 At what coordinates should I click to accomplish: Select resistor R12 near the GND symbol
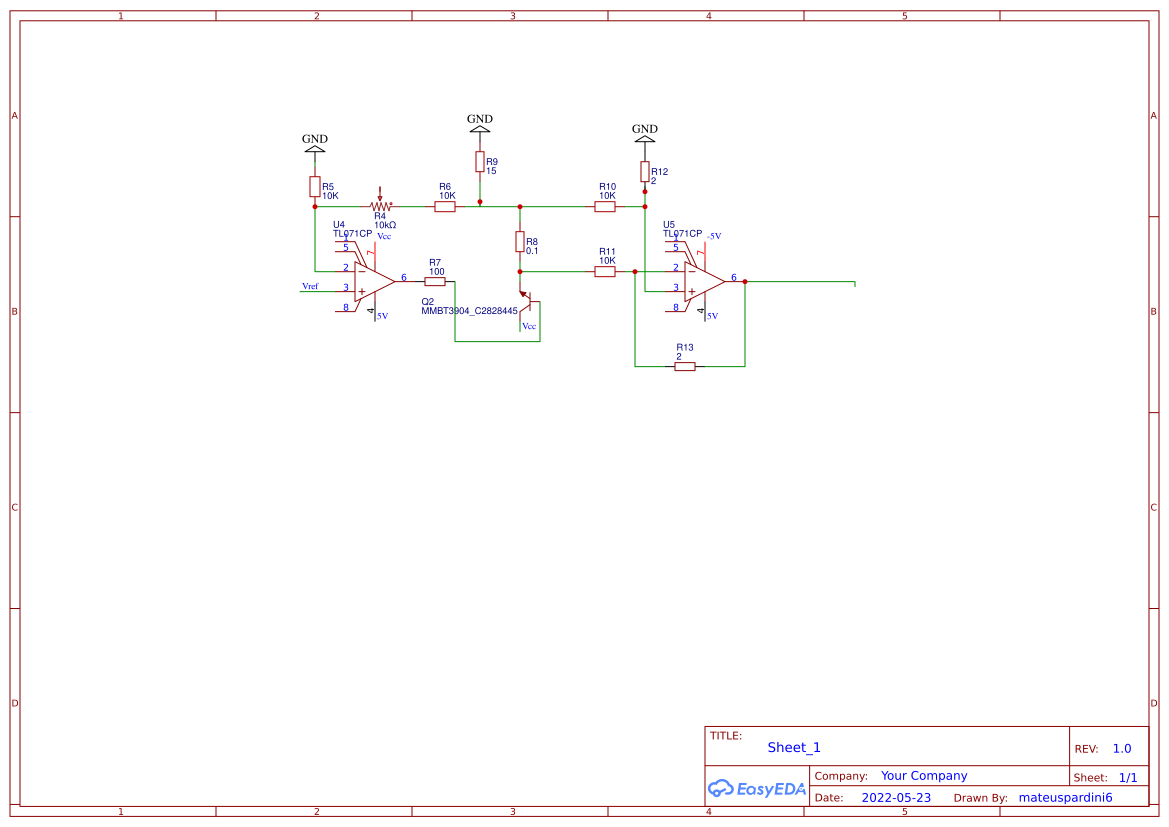coord(645,171)
